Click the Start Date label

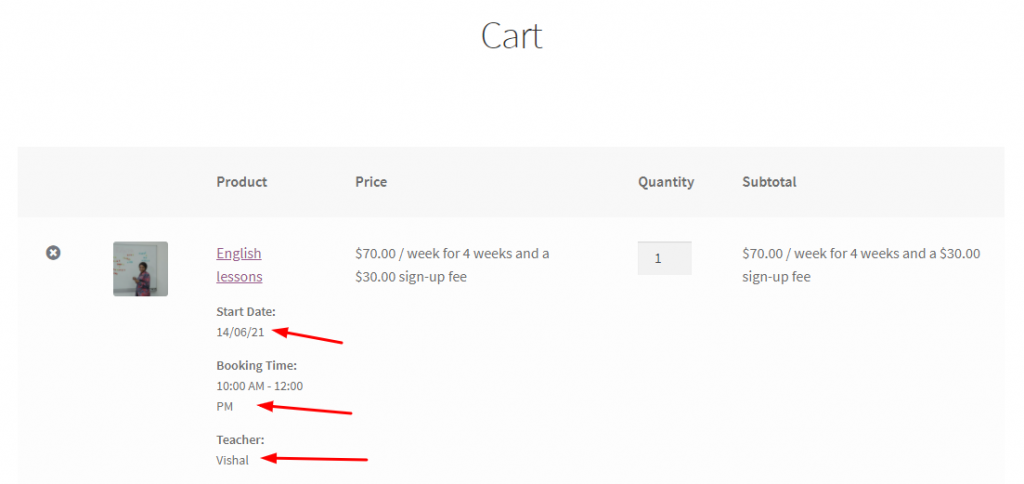click(246, 312)
